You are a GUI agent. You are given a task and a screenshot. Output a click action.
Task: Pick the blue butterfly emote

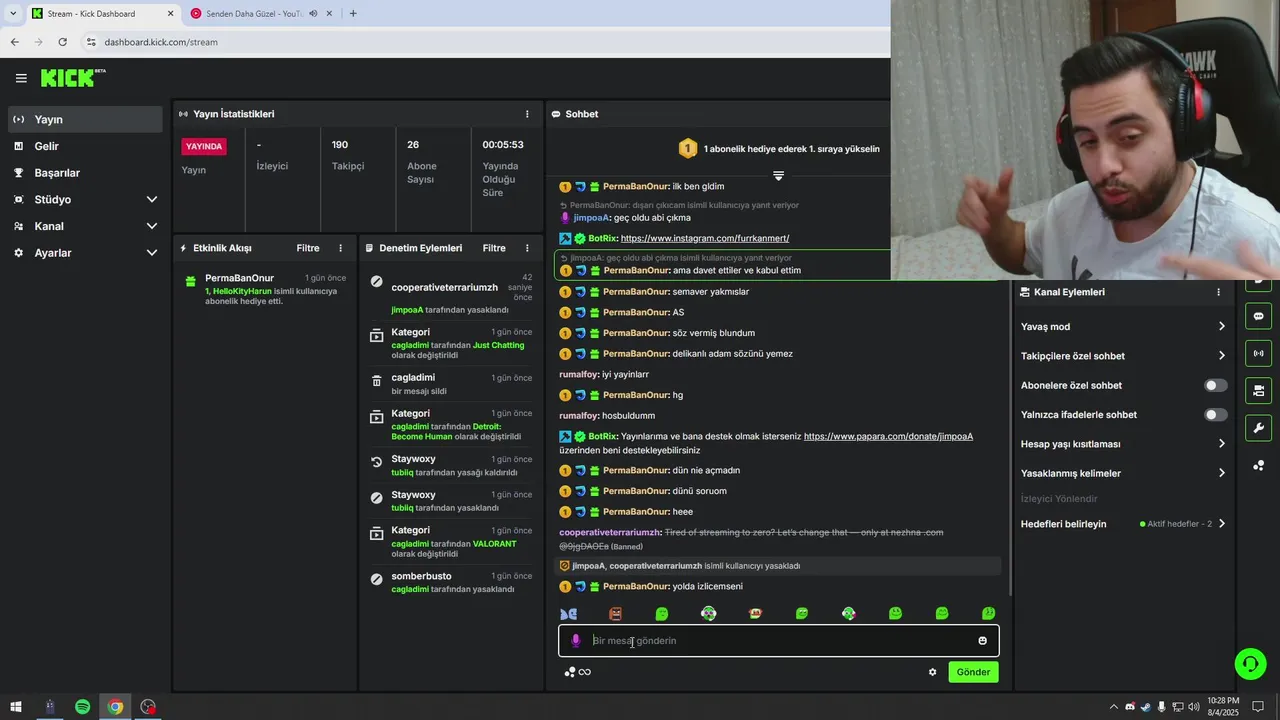[x=568, y=614]
